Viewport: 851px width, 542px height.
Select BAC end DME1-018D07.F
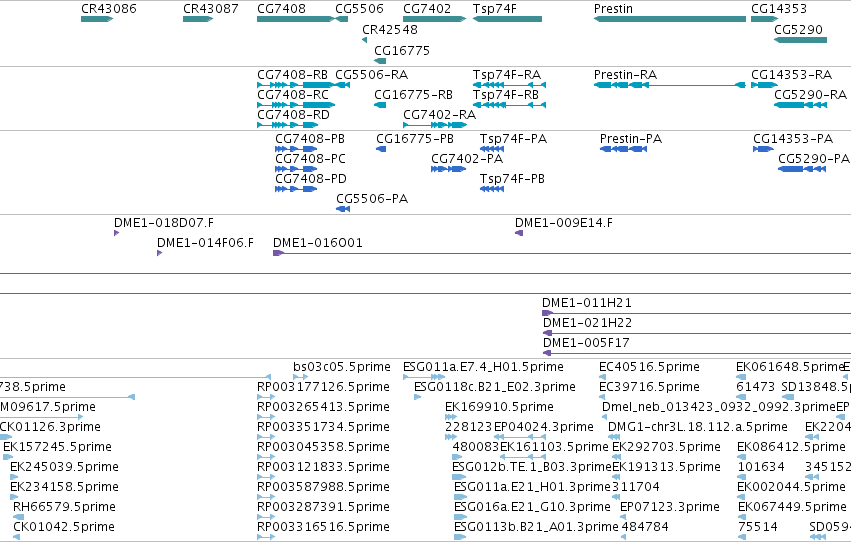tap(117, 233)
